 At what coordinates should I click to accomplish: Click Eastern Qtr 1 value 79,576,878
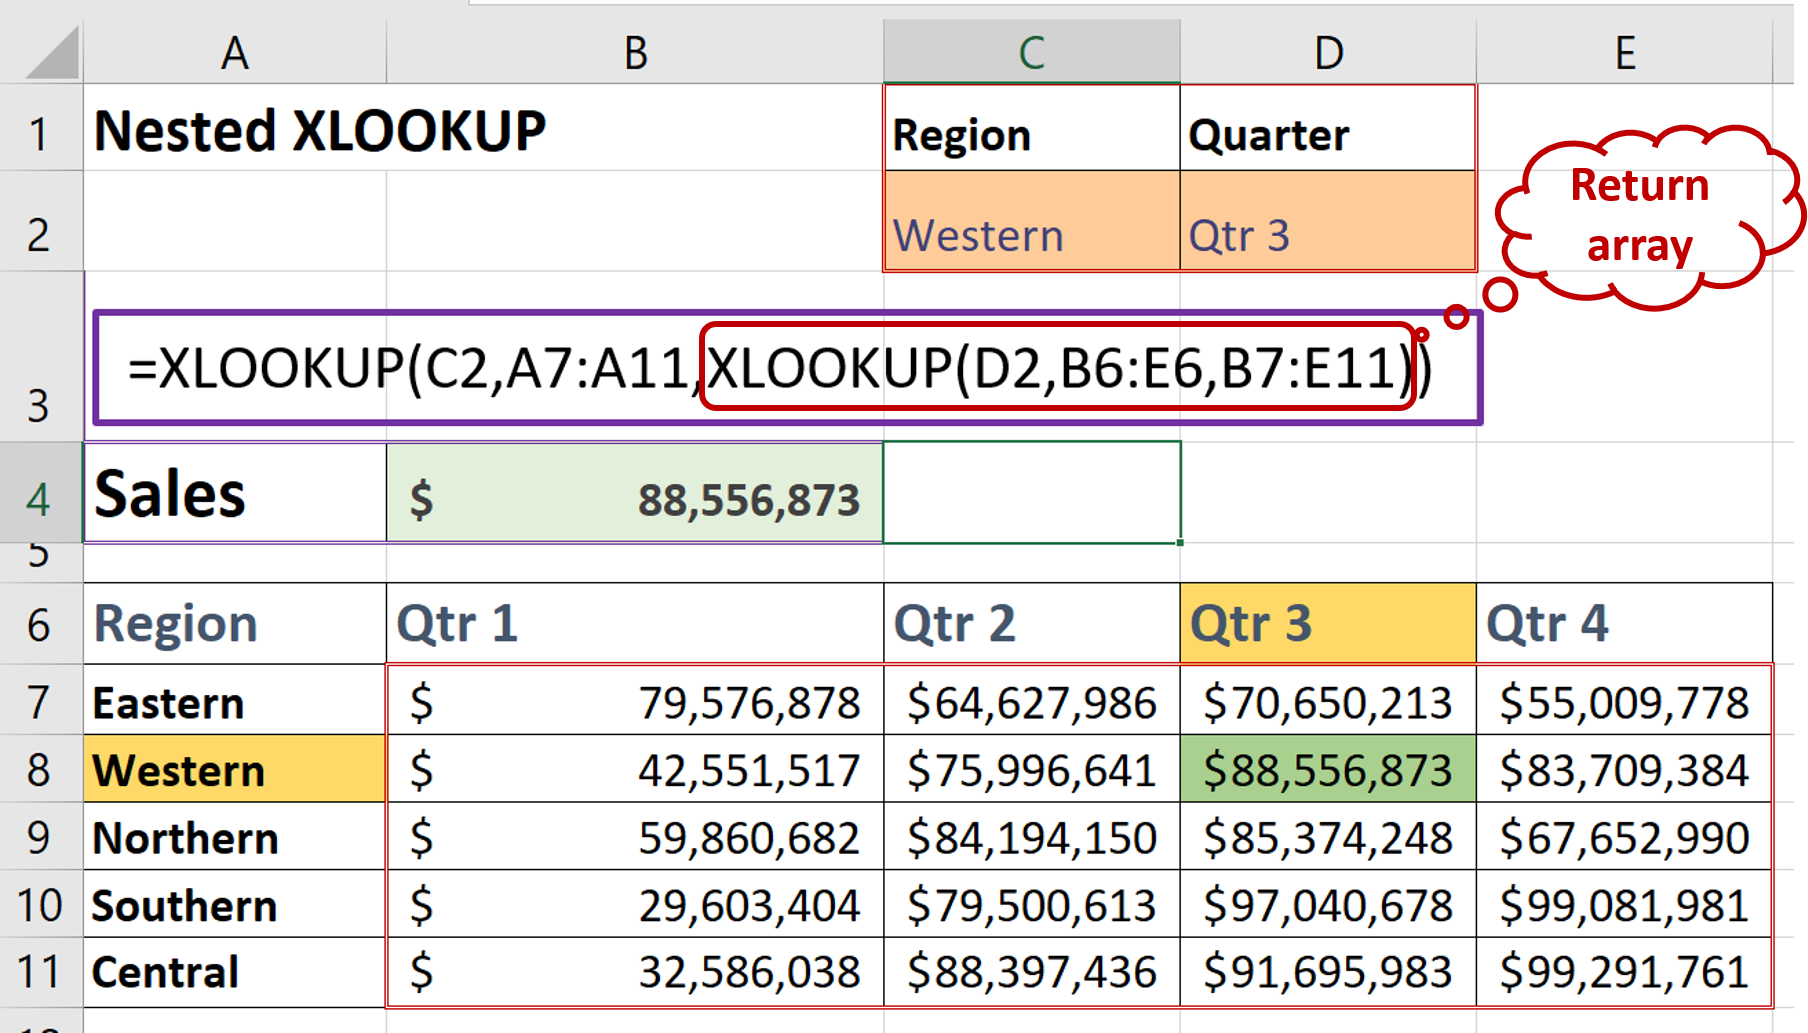(x=635, y=701)
